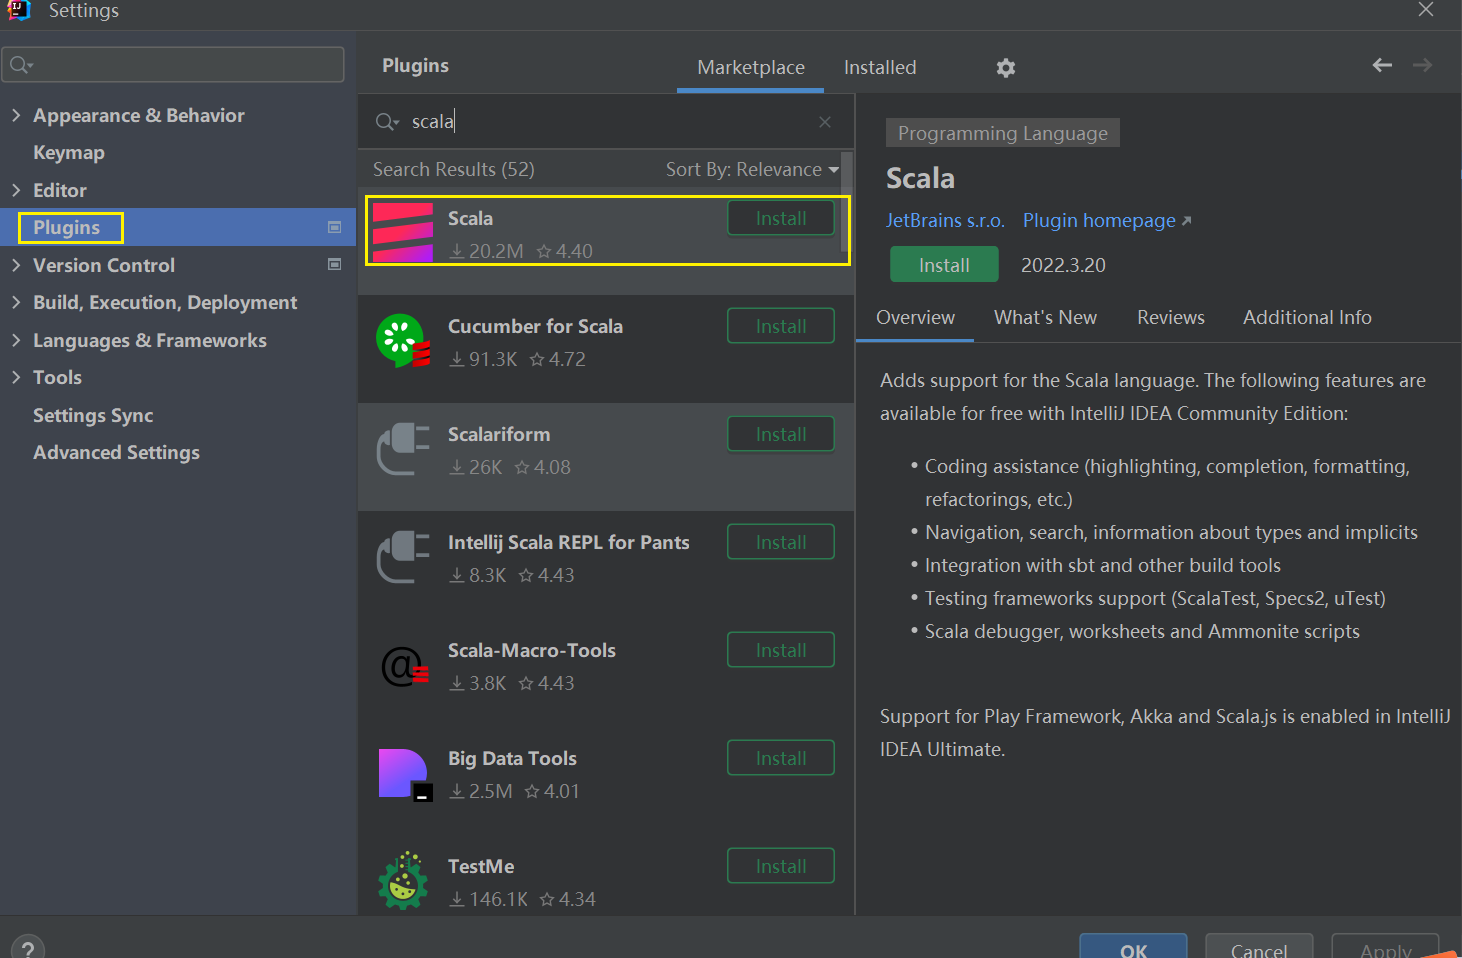Go forward using the right arrow
This screenshot has width=1462, height=958.
tap(1422, 65)
